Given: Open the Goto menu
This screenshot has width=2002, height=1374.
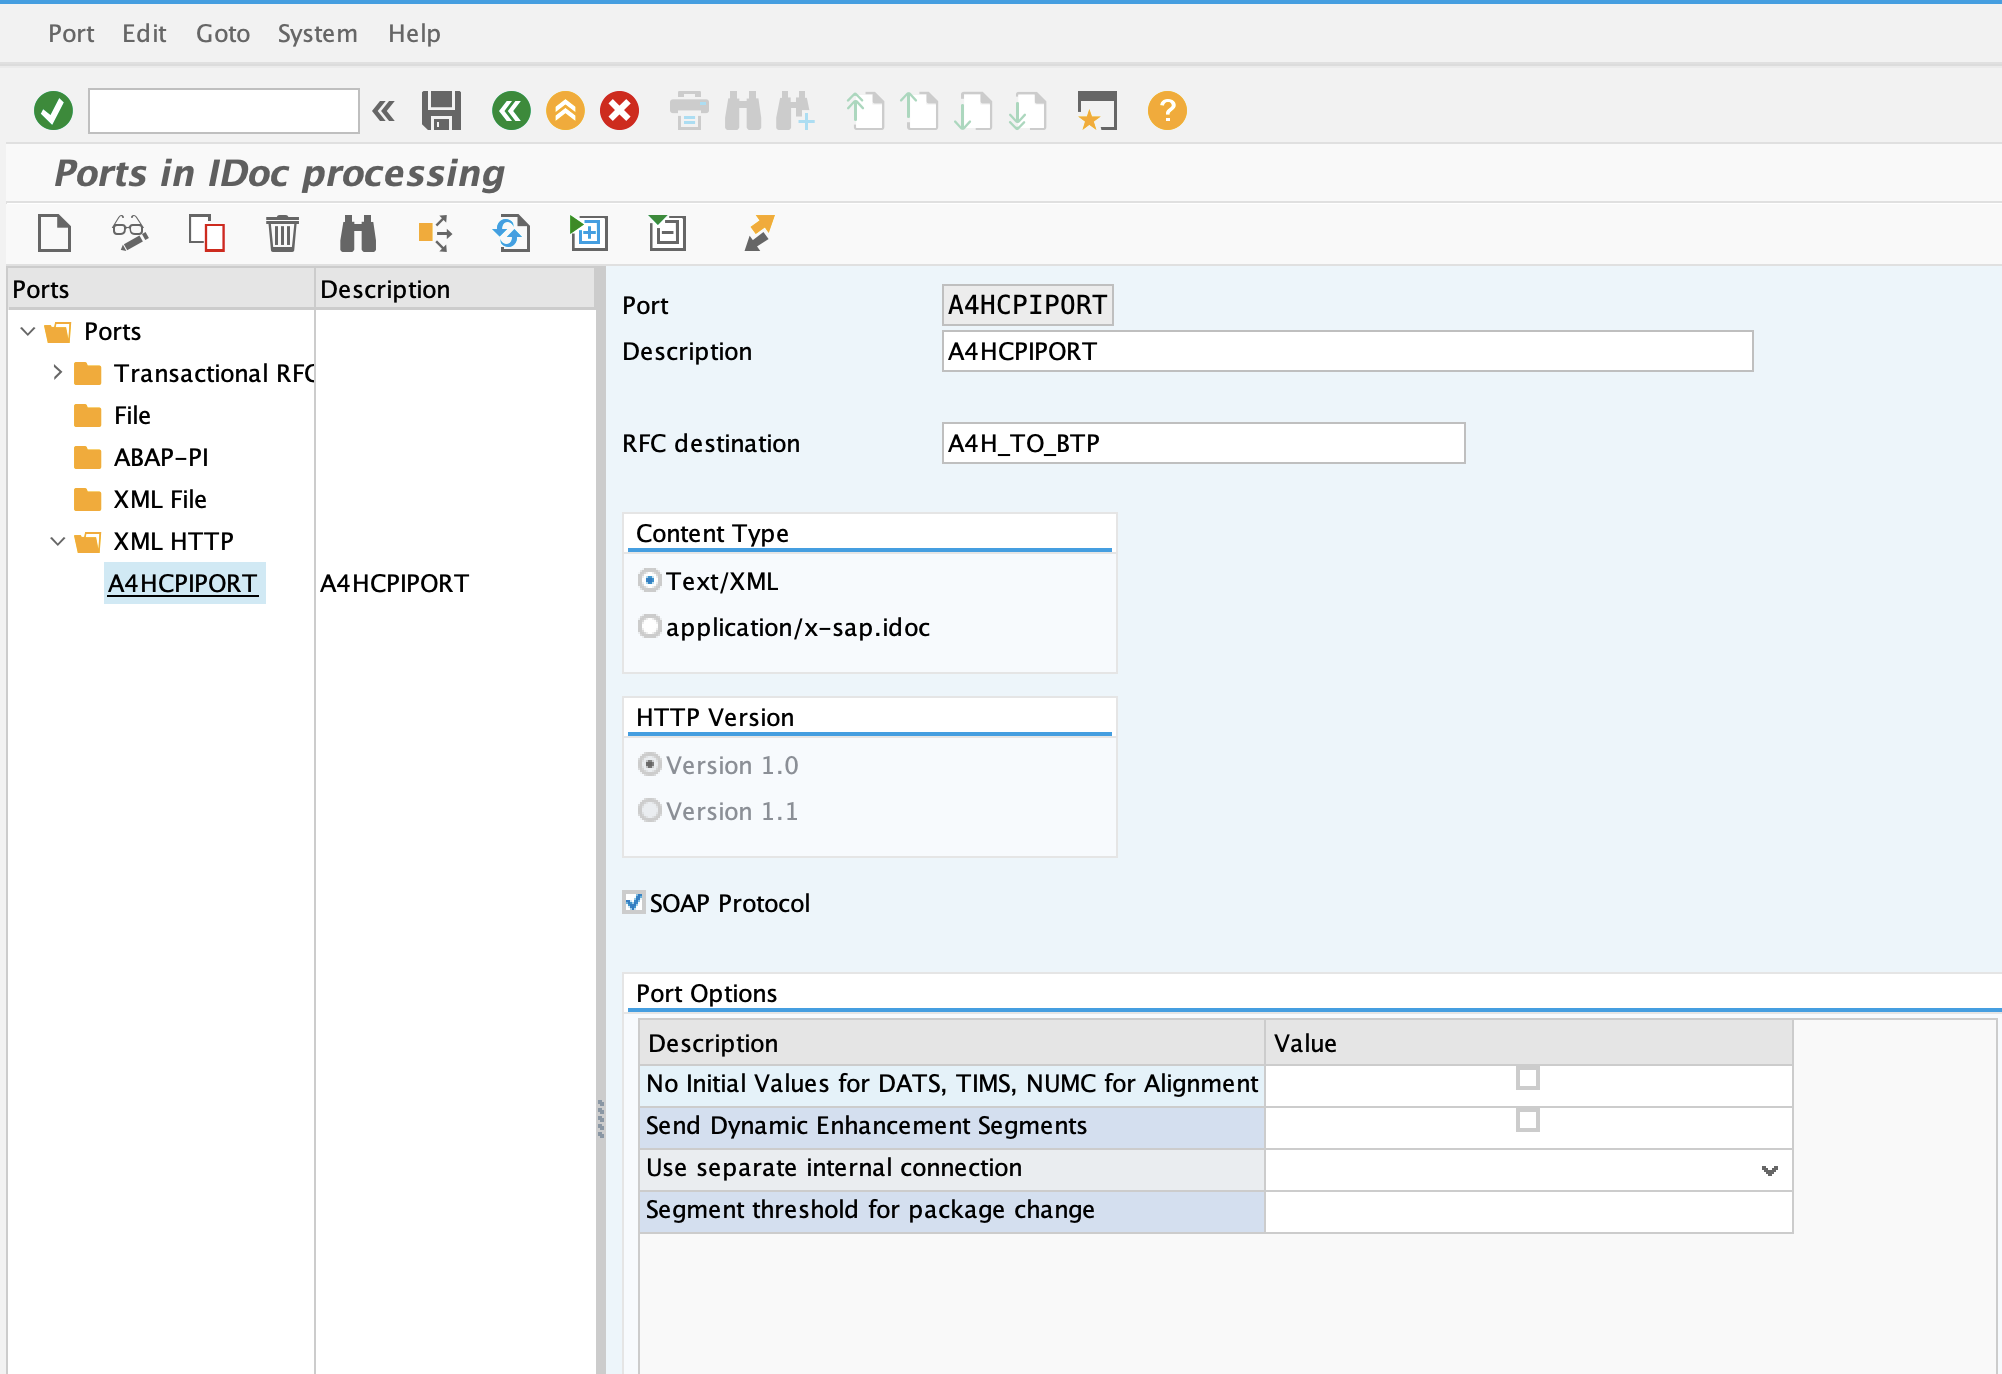Looking at the screenshot, I should coord(223,33).
